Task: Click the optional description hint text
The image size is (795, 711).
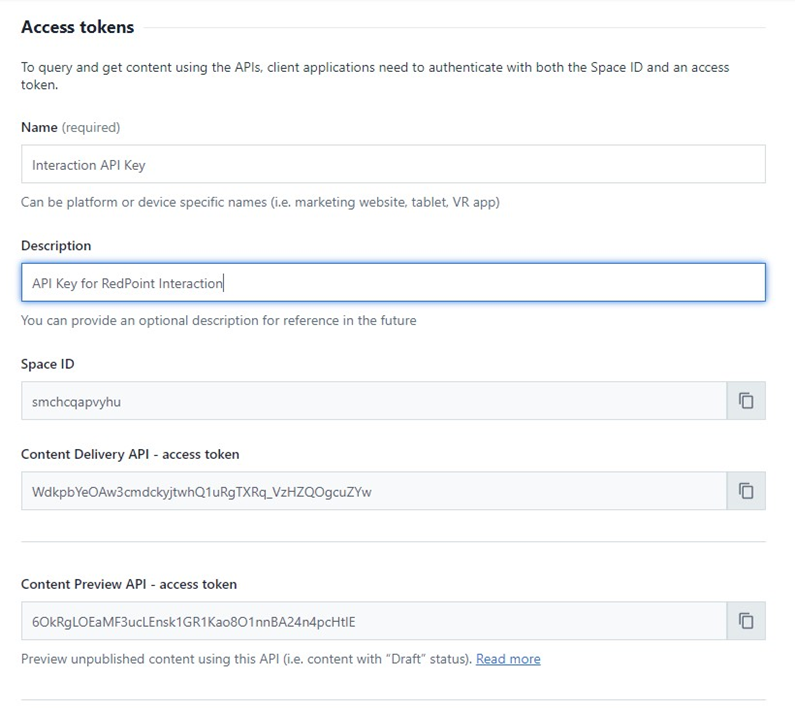Action: (218, 321)
